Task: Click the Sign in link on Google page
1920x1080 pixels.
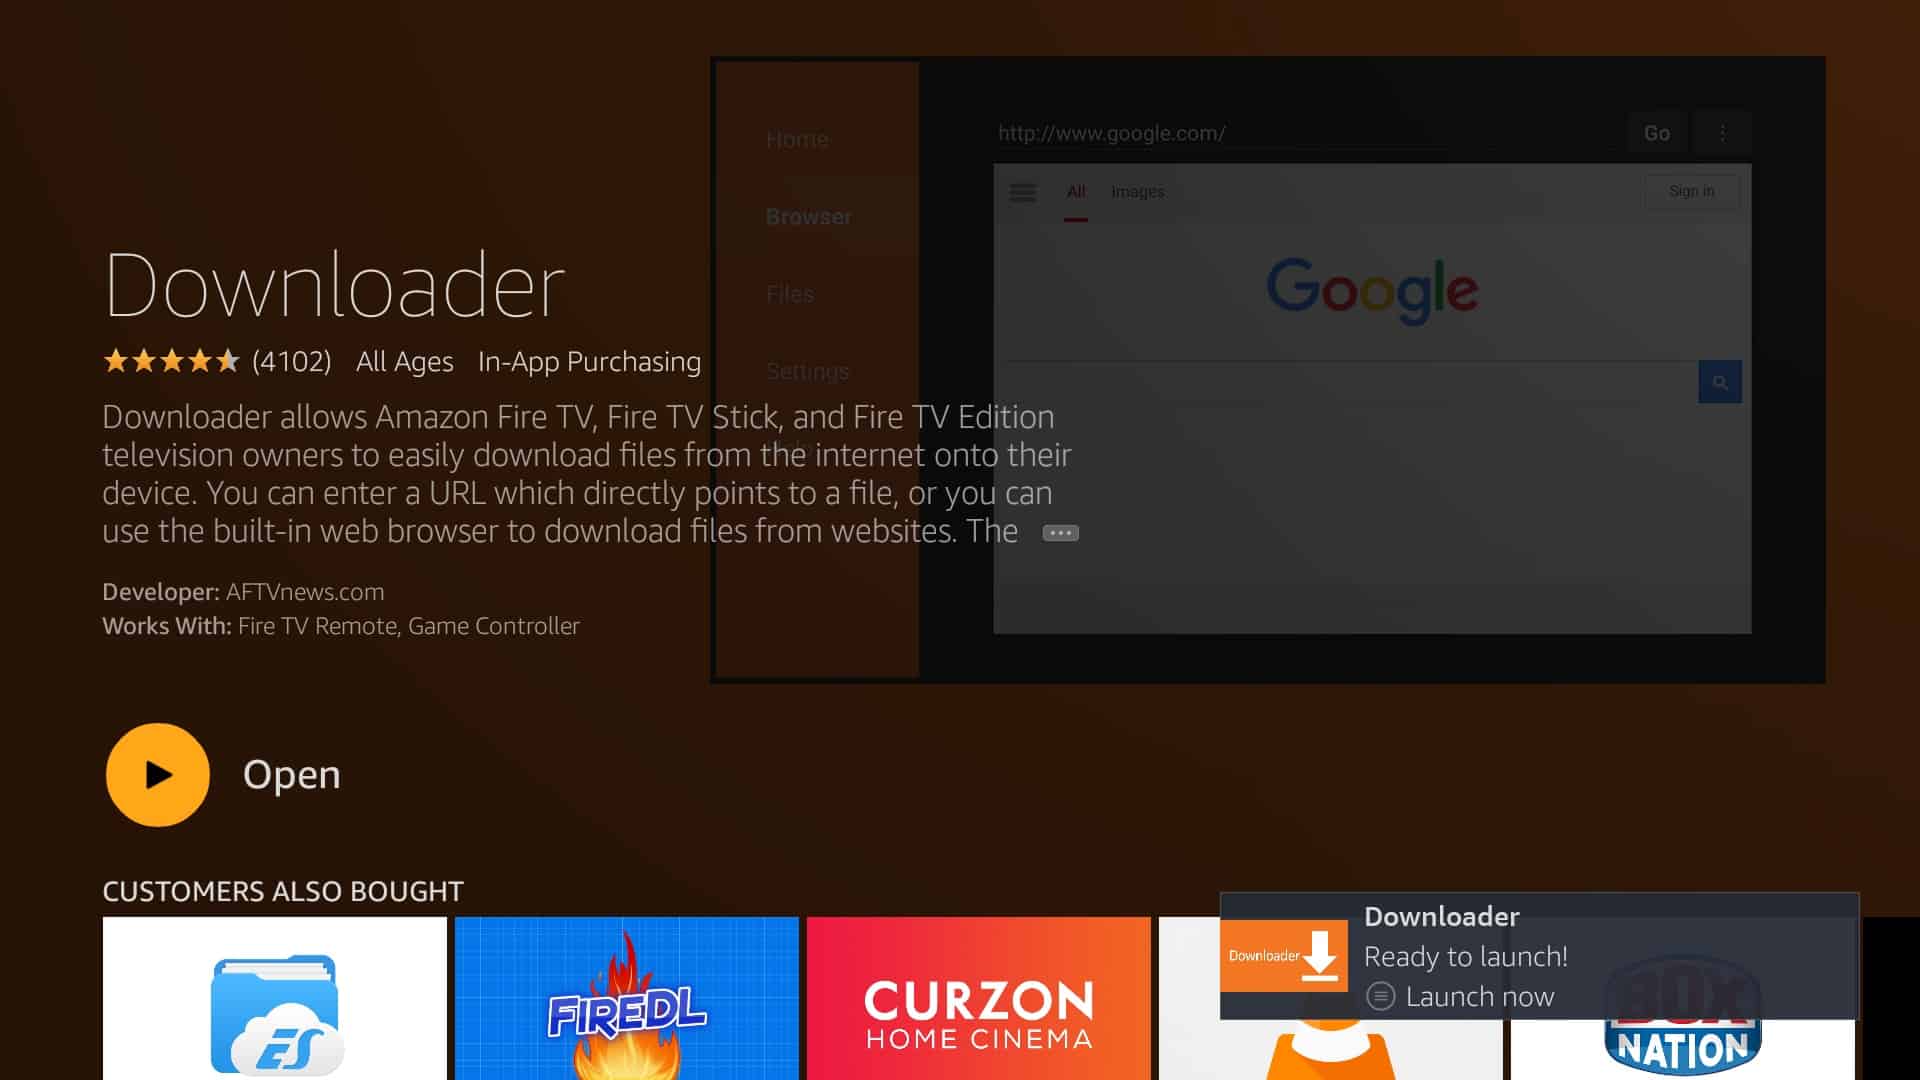Action: pyautogui.click(x=1691, y=191)
